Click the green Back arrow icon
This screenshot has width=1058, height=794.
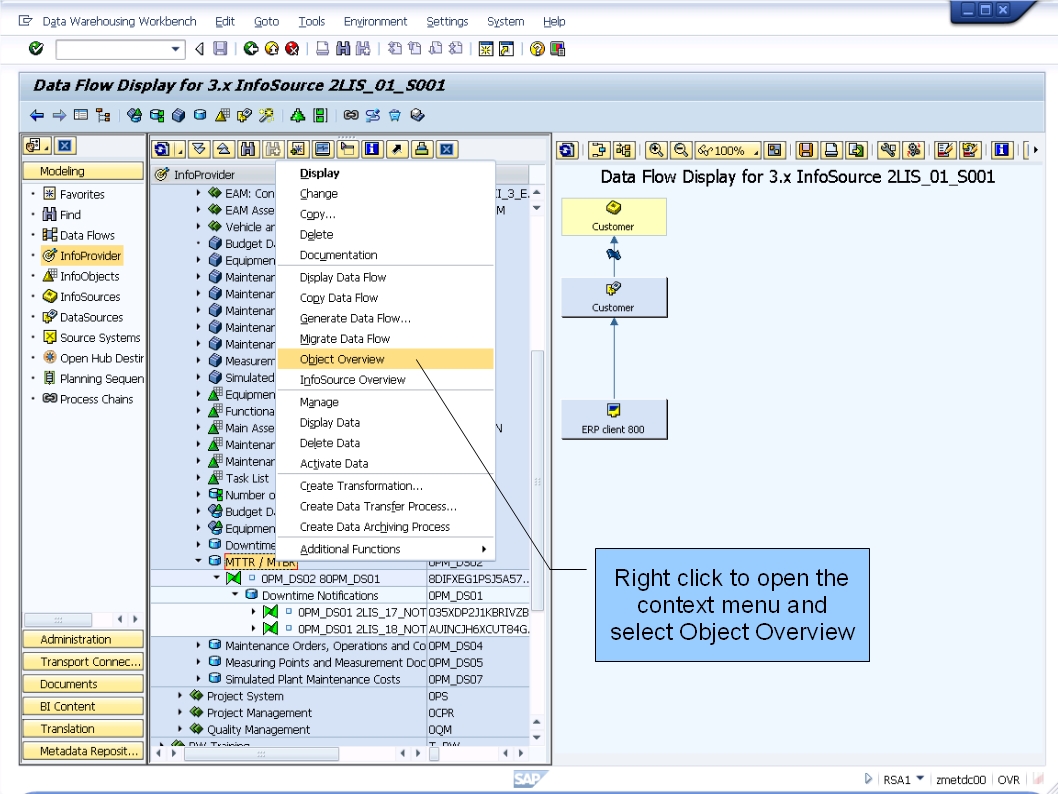coord(251,49)
